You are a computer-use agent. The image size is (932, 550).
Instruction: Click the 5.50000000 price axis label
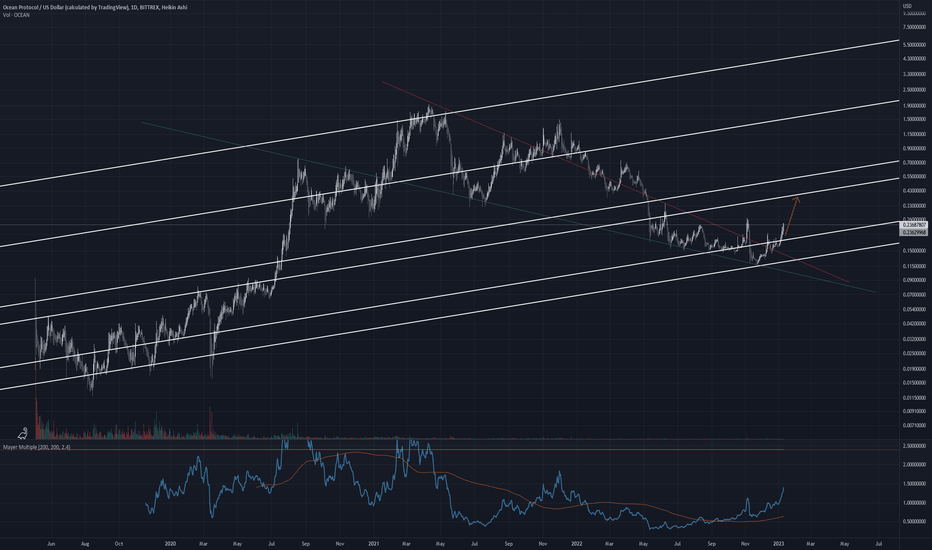coord(914,45)
